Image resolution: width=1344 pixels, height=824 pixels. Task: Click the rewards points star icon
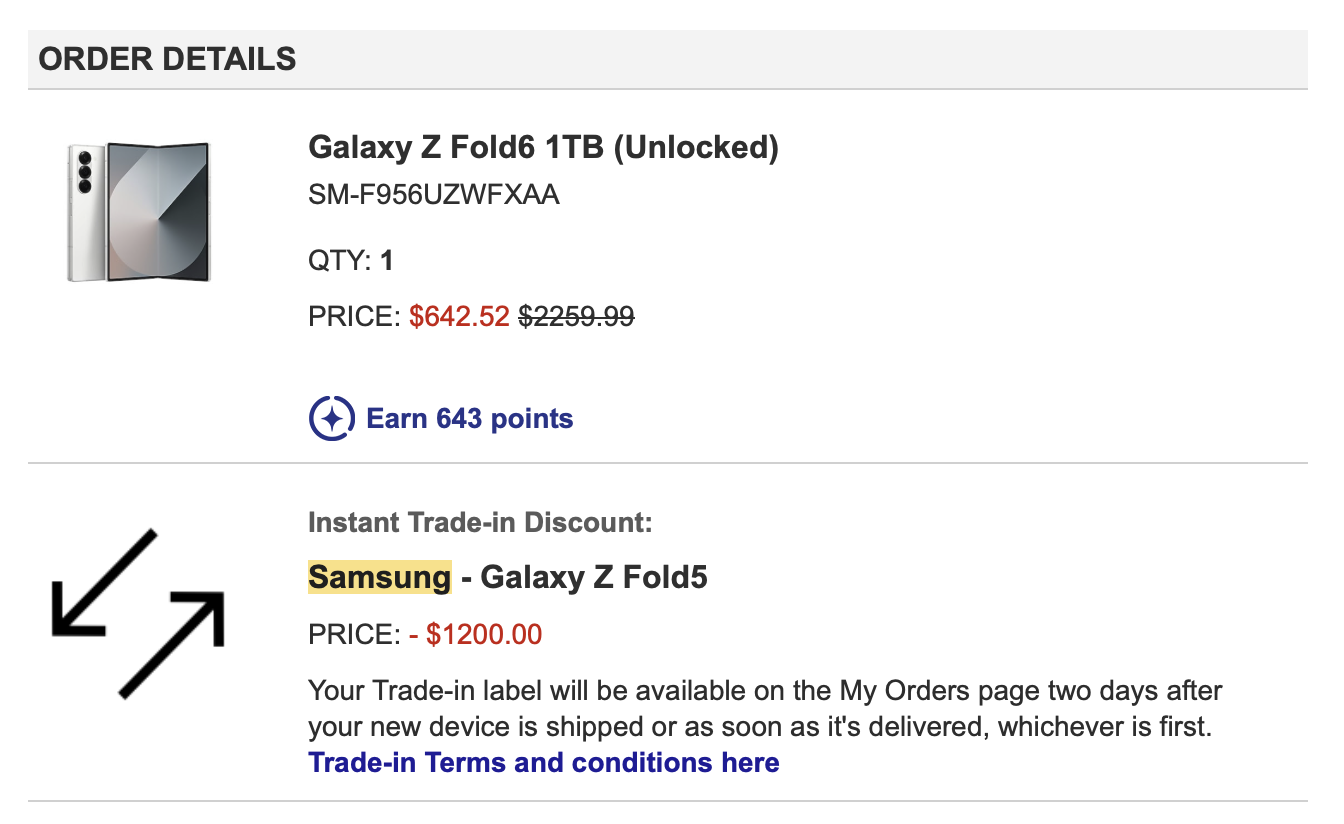click(332, 418)
